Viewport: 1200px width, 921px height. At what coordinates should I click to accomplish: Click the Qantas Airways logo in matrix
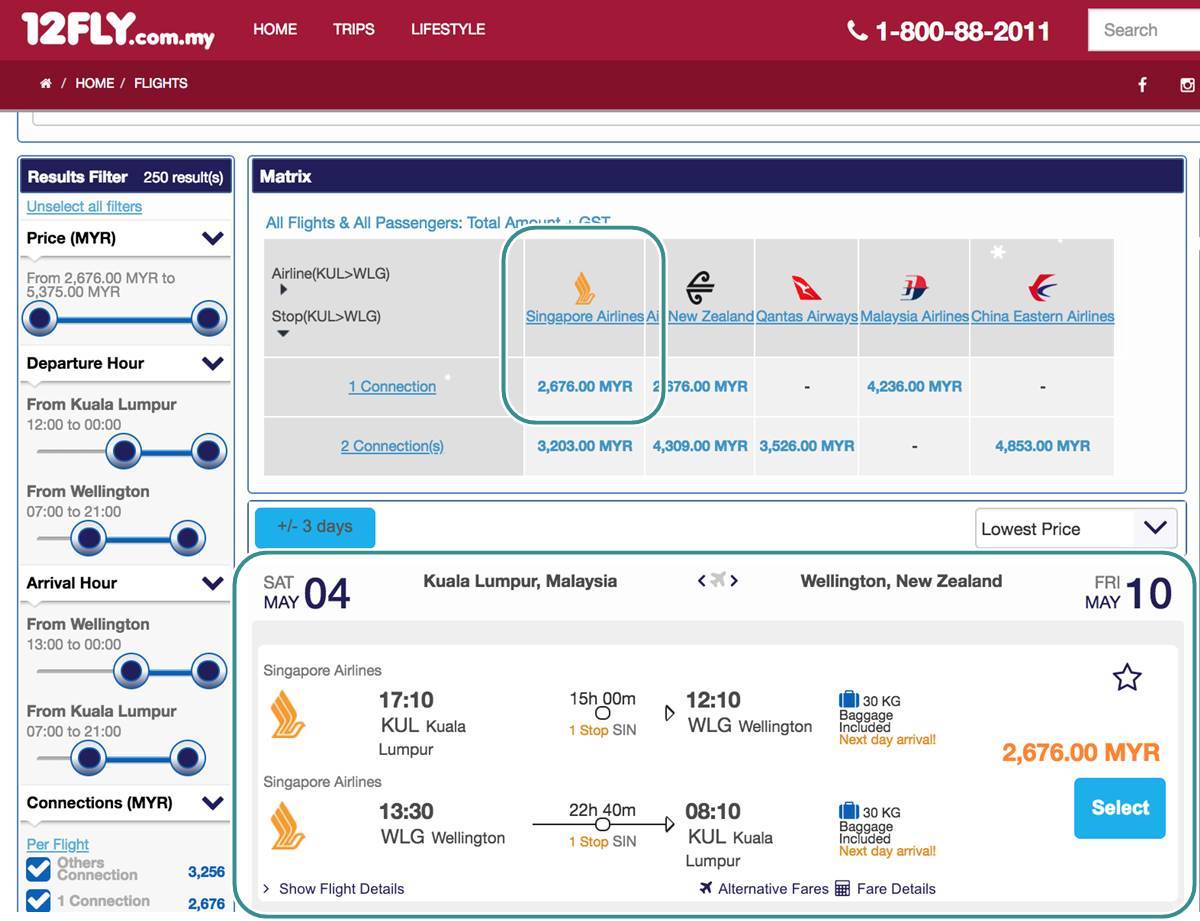click(806, 288)
